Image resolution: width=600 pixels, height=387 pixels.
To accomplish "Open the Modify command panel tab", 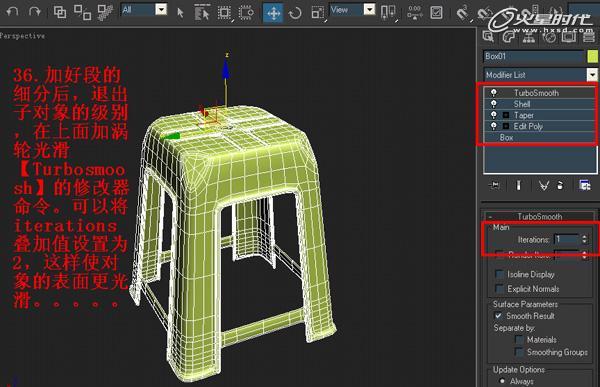I will 509,37.
